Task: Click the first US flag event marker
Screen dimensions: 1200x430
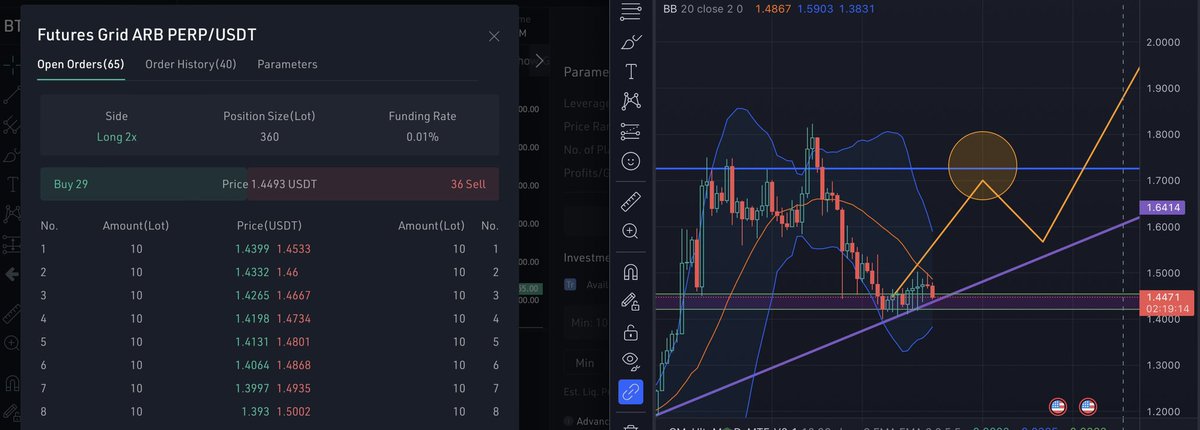Action: coord(1058,406)
